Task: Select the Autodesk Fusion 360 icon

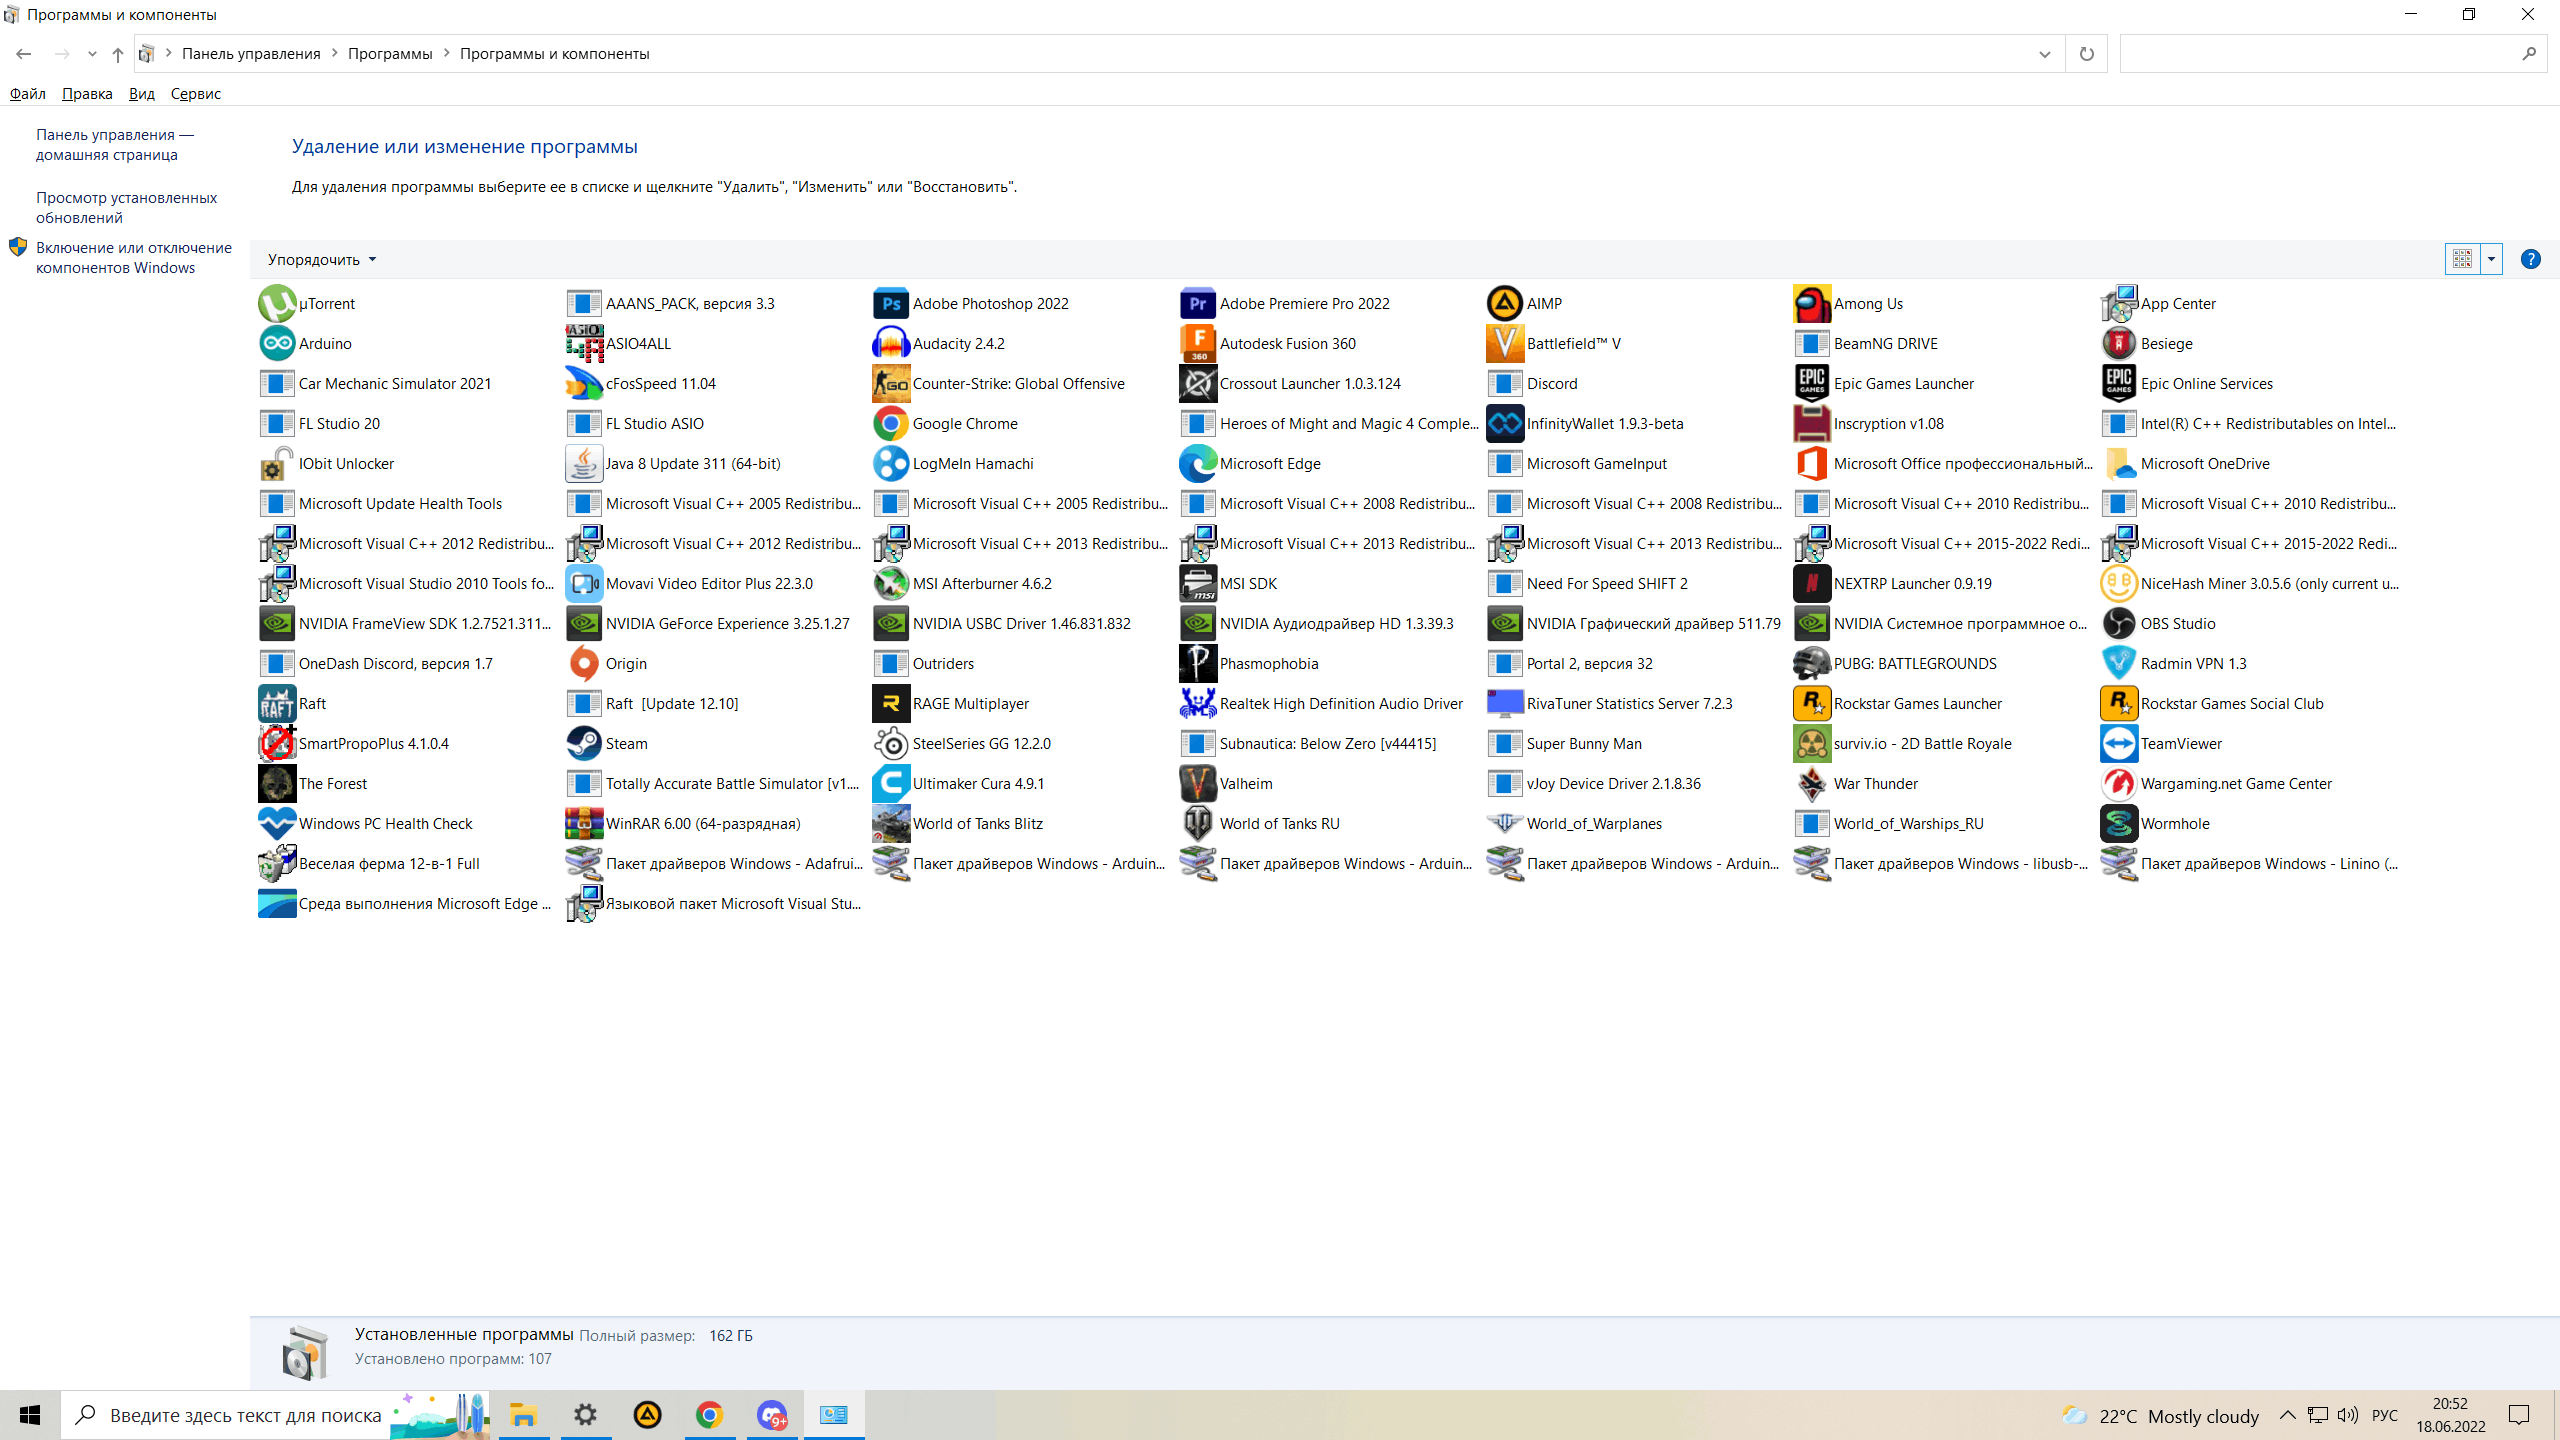Action: 1198,344
